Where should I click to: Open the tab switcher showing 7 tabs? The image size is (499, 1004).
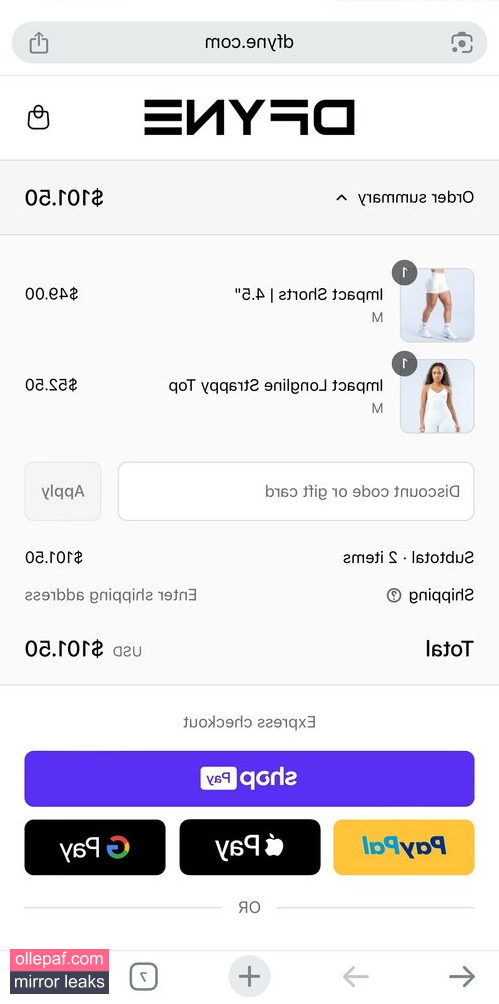point(143,977)
